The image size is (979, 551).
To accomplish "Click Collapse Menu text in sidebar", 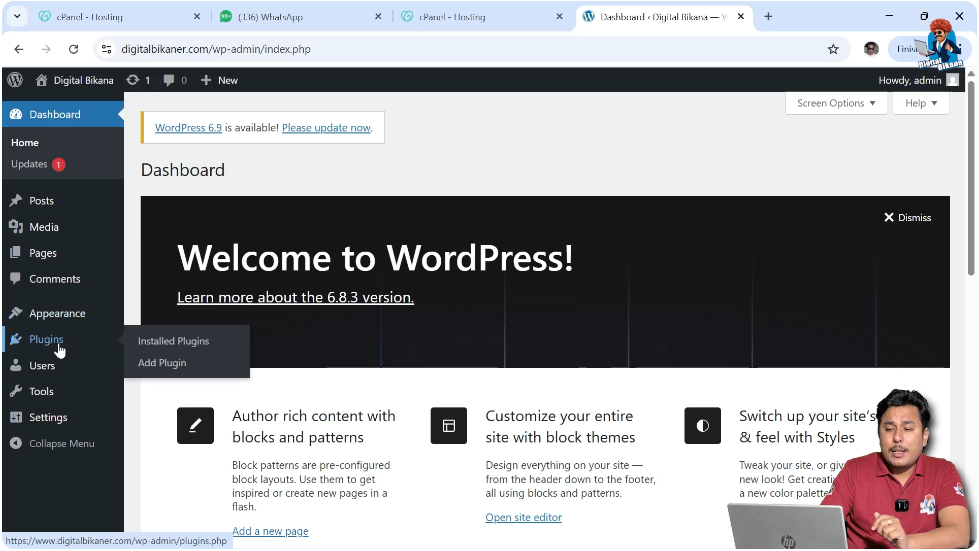I will coord(62,443).
